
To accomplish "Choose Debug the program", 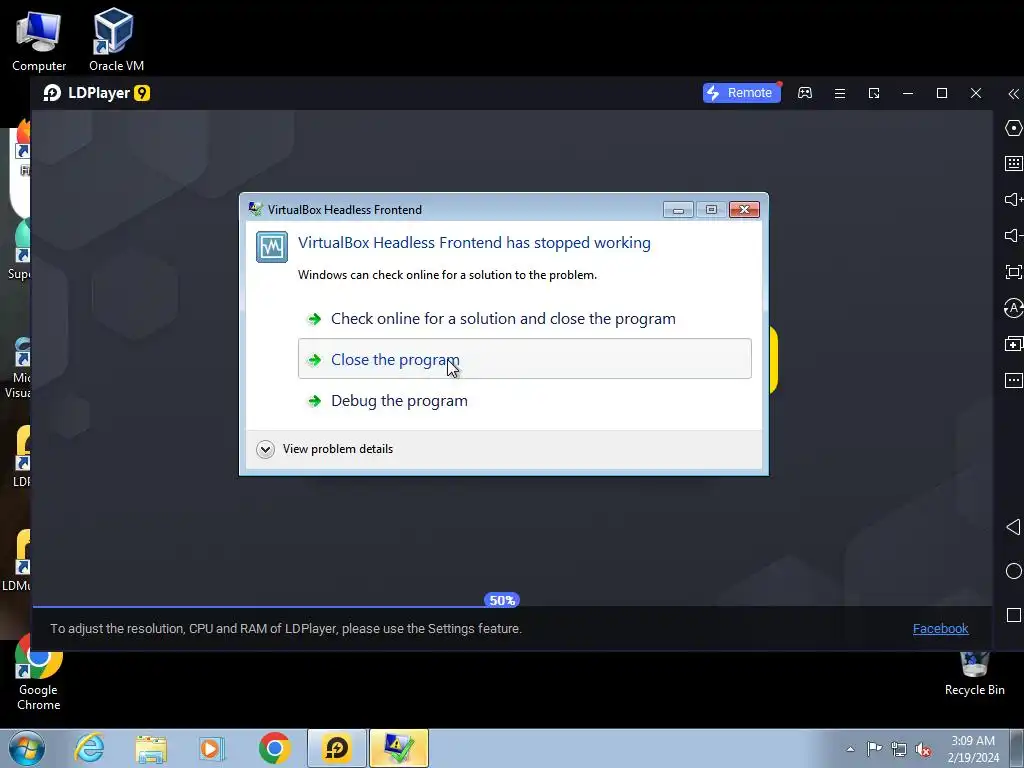I will click(x=524, y=400).
